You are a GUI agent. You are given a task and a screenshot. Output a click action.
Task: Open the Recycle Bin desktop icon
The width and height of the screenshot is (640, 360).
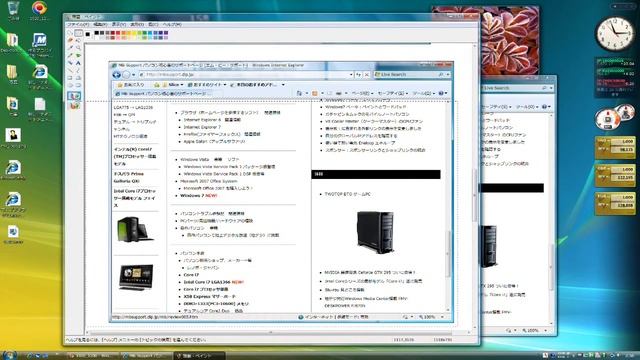13,11
